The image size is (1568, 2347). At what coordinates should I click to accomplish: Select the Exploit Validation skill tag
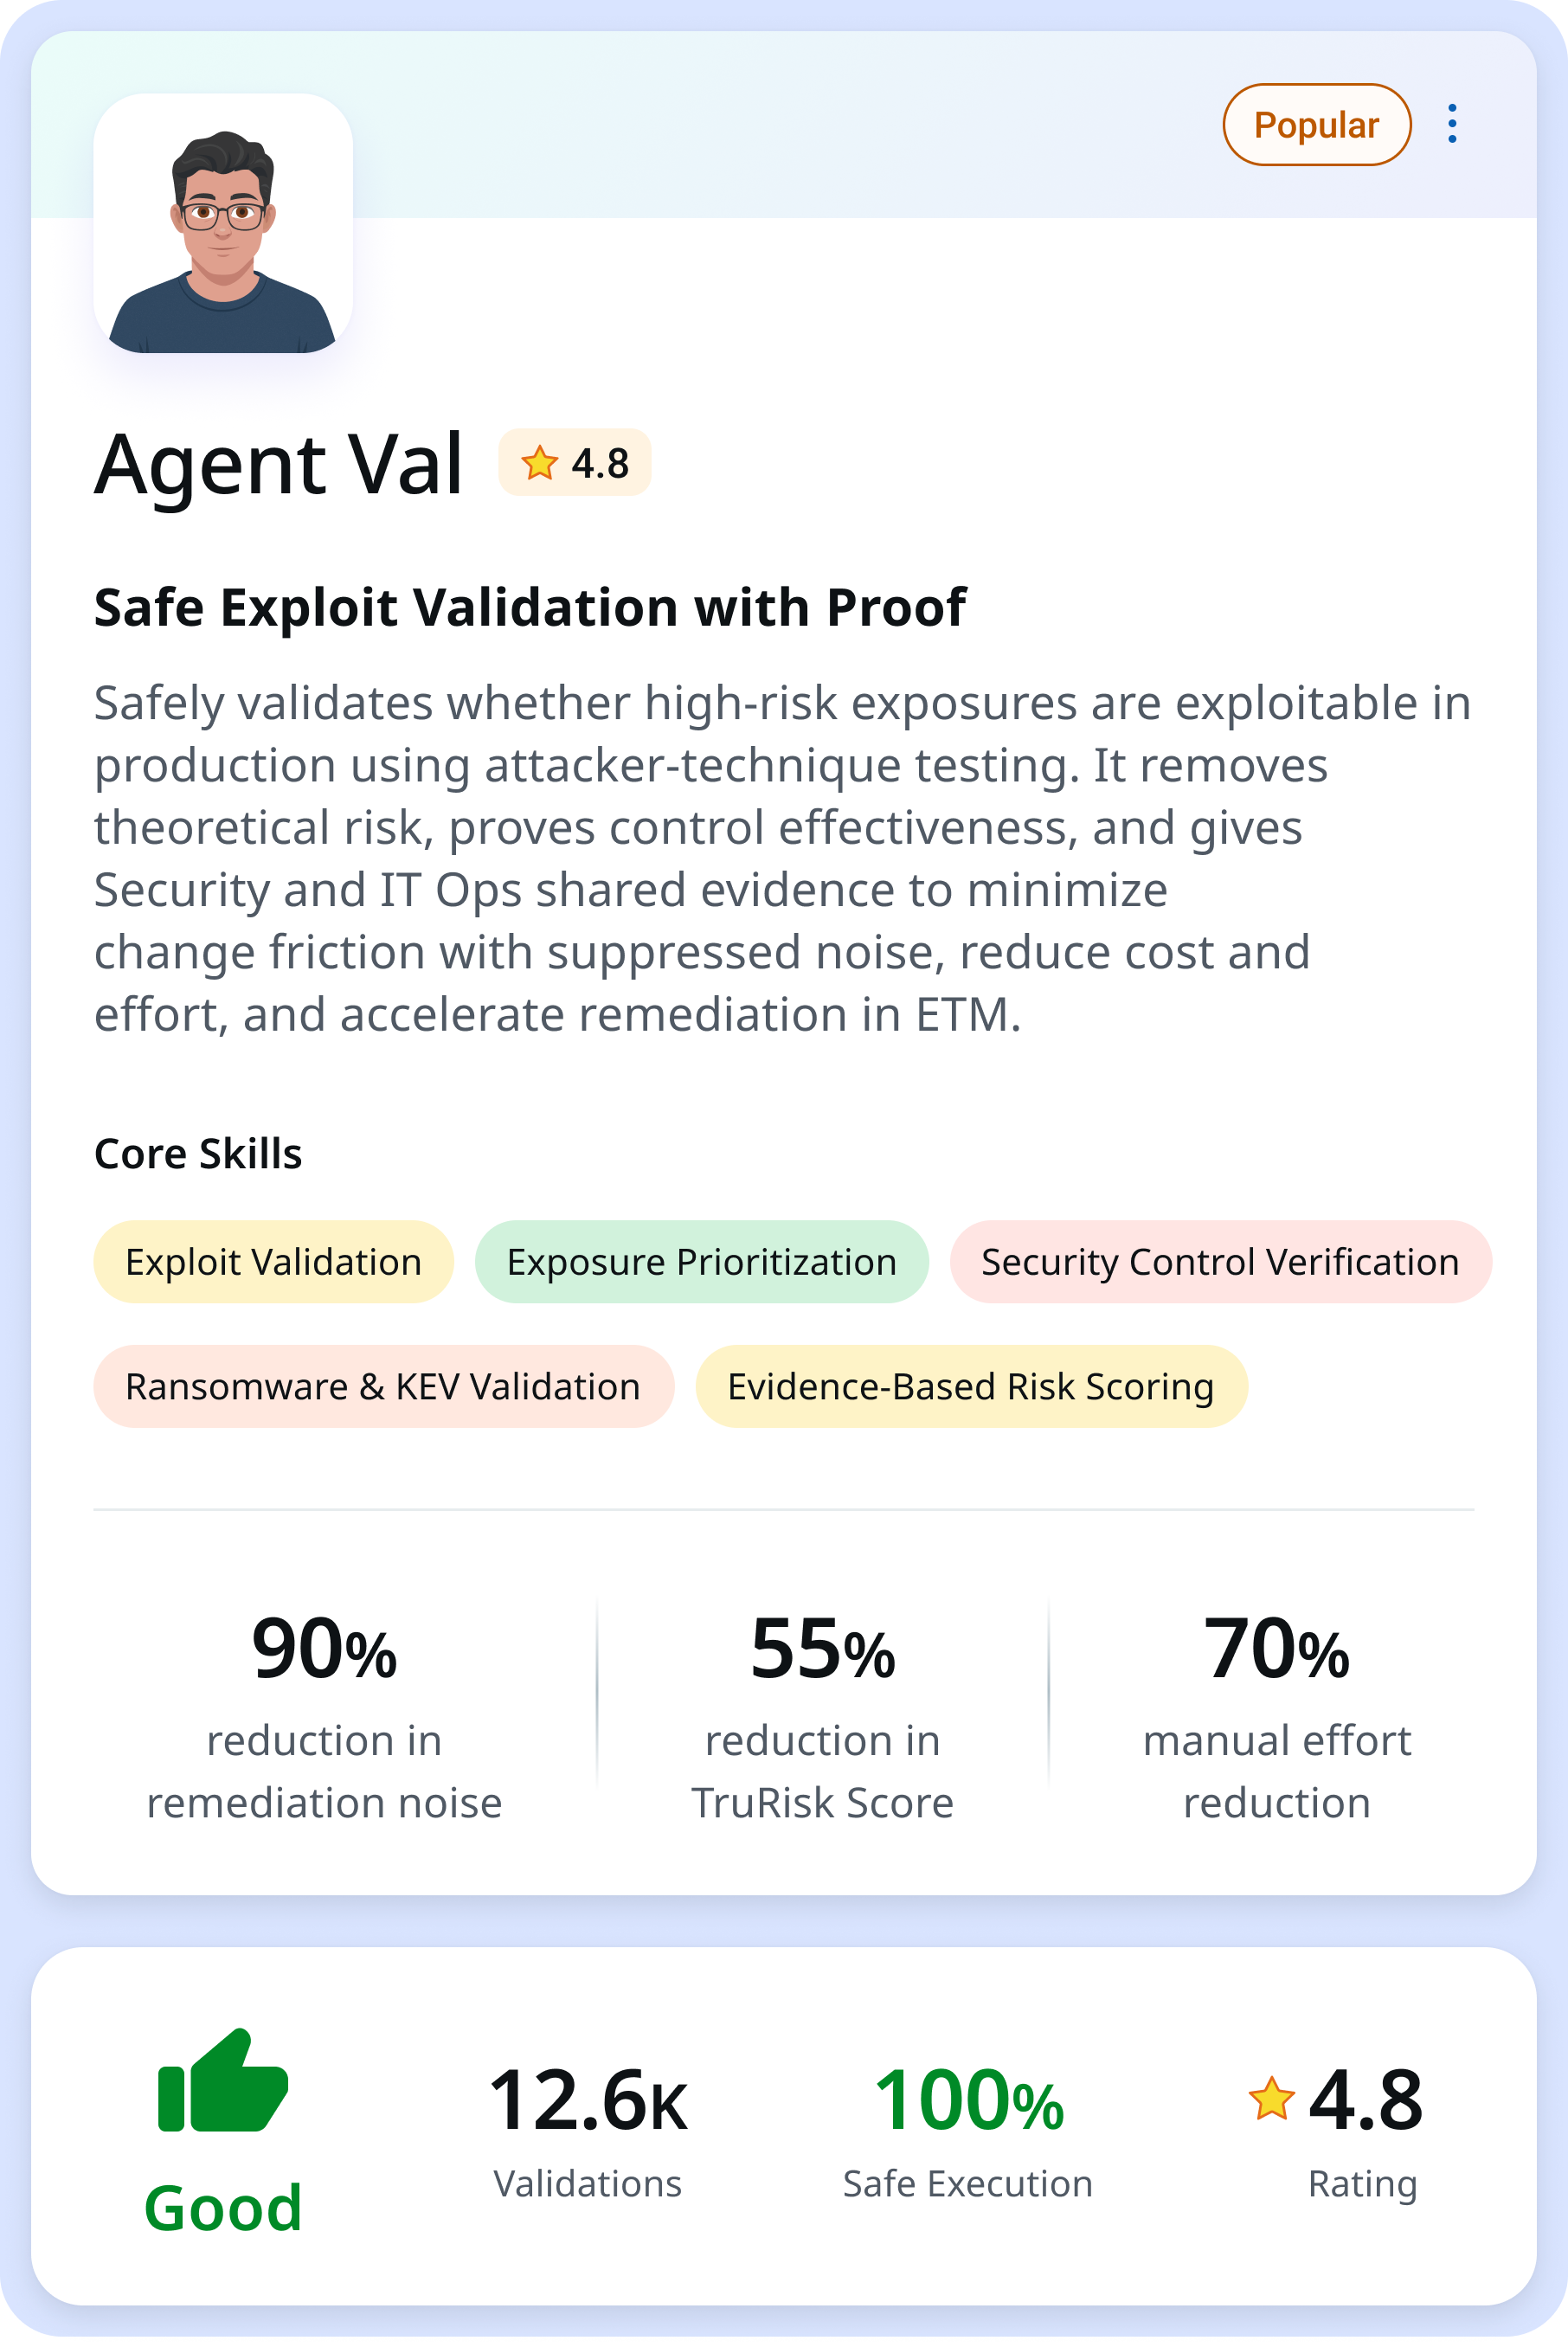(273, 1262)
